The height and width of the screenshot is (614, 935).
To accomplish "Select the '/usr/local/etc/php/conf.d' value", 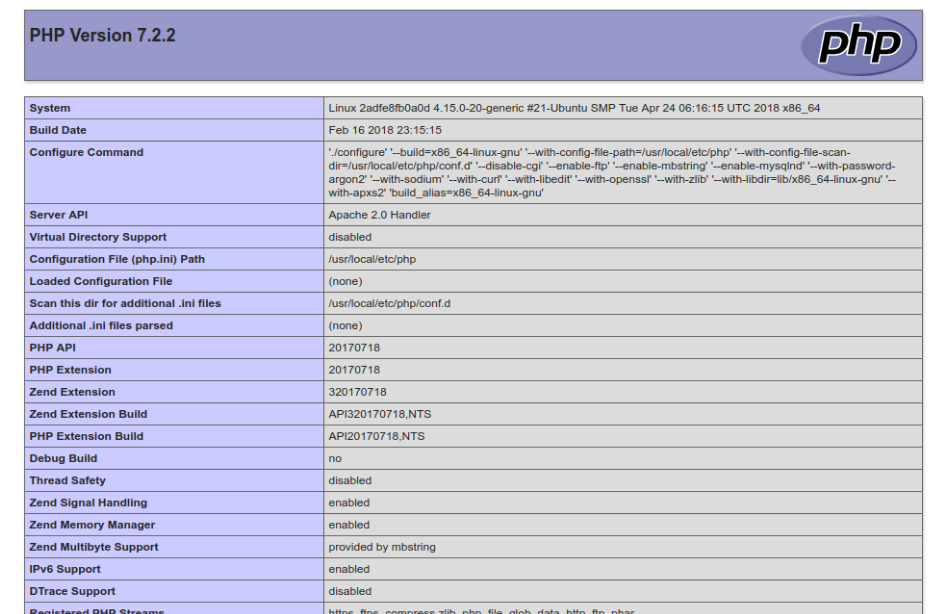I will [389, 303].
